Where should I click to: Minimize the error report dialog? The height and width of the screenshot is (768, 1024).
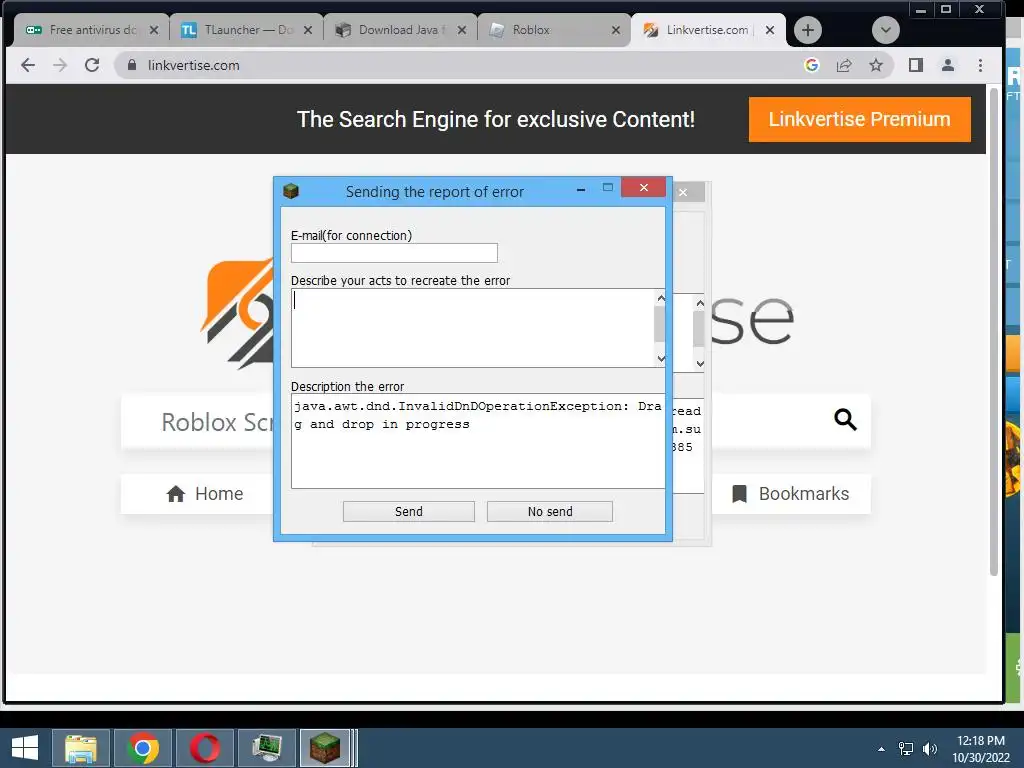581,189
